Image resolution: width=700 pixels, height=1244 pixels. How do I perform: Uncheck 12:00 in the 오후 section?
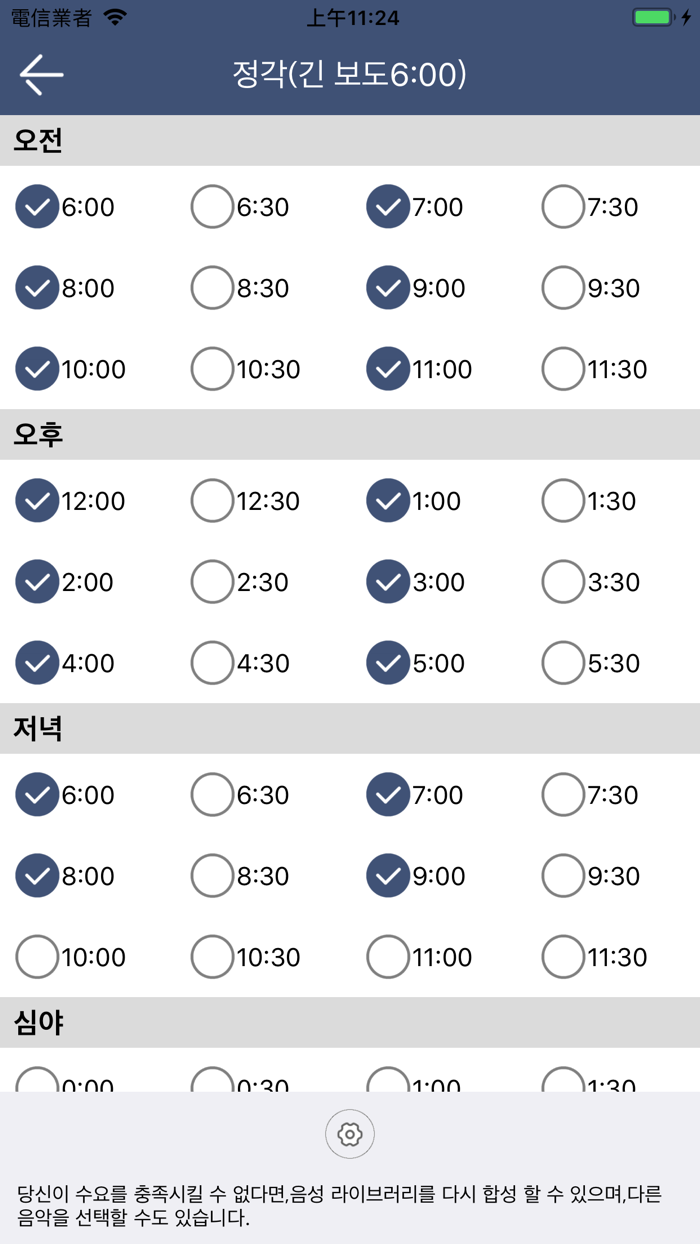pos(37,501)
